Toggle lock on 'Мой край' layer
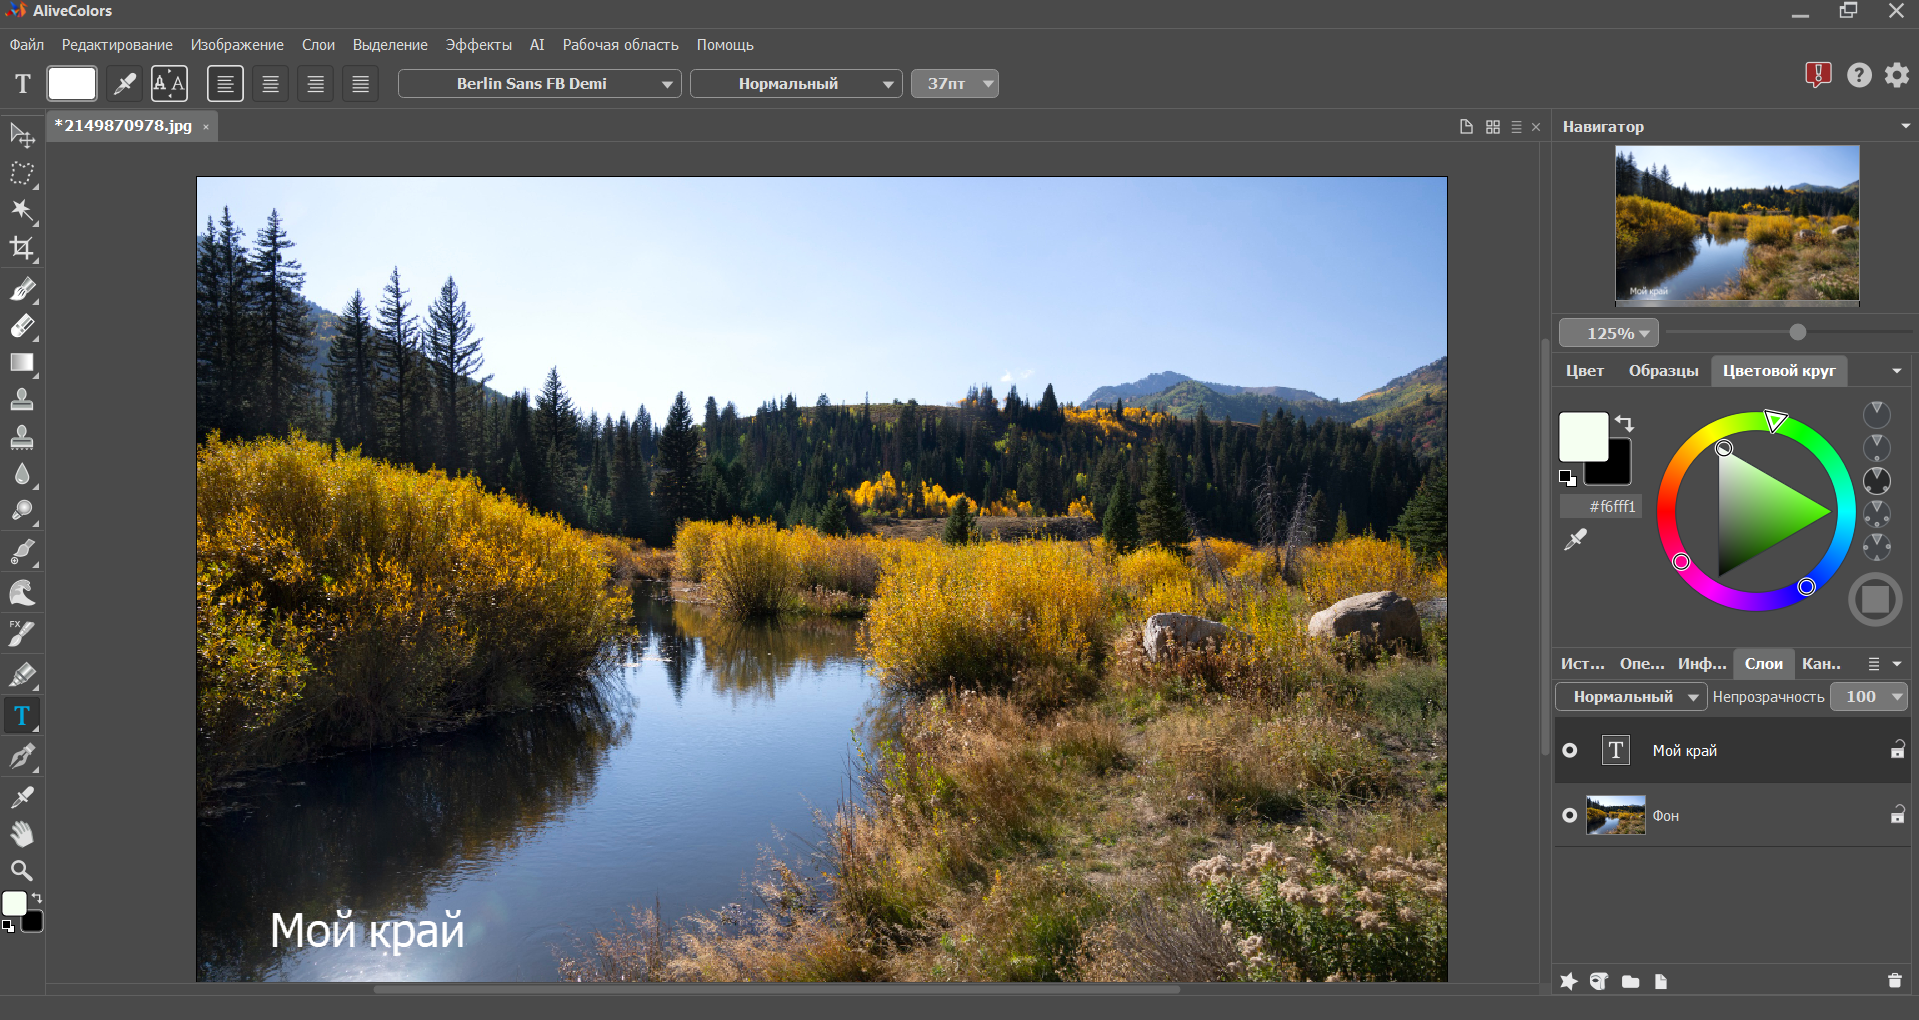This screenshot has height=1020, width=1919. click(1897, 750)
